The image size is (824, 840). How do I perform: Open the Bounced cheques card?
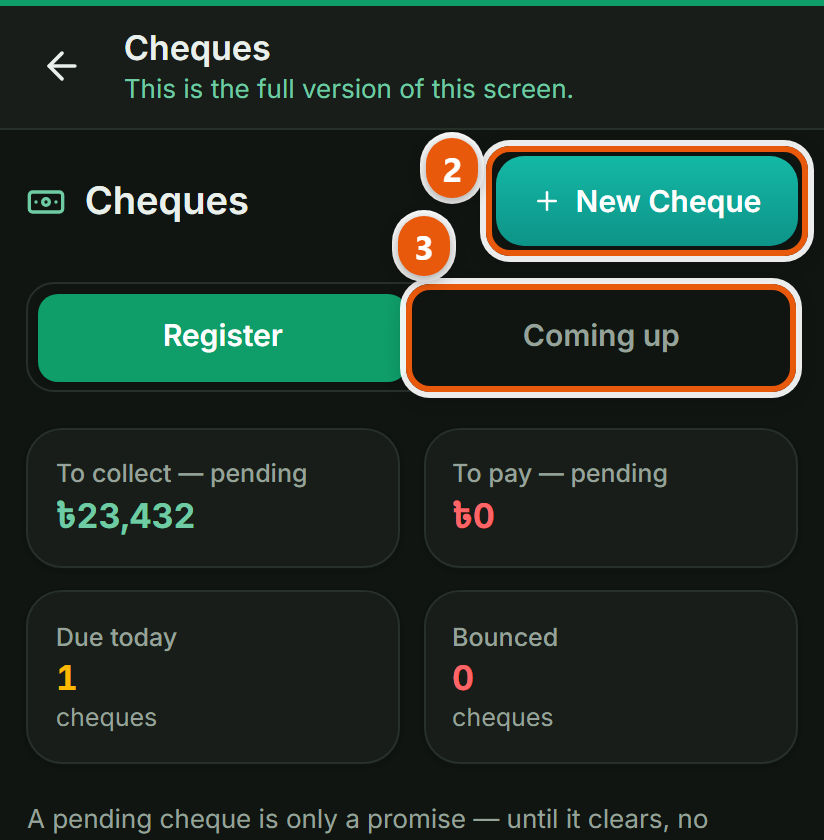pyautogui.click(x=611, y=677)
